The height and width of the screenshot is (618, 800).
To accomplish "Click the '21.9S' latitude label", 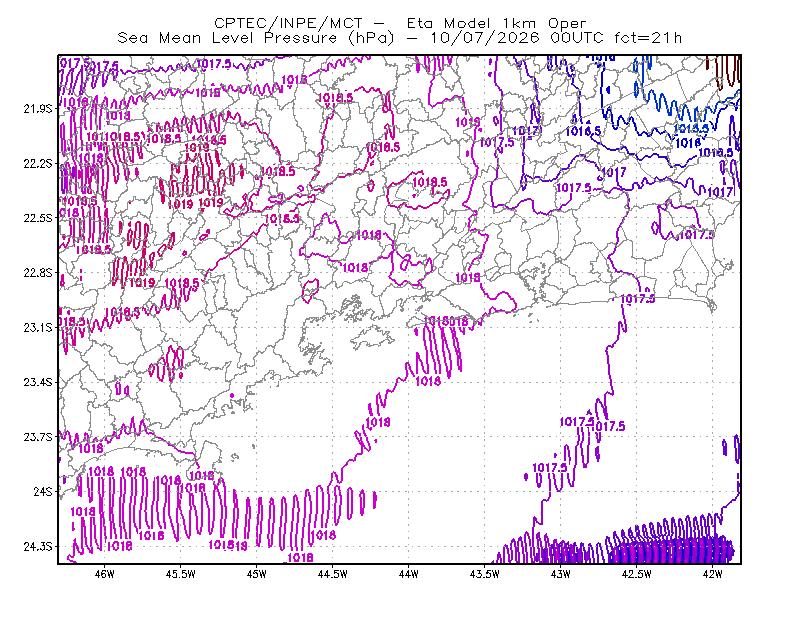I will pos(38,108).
